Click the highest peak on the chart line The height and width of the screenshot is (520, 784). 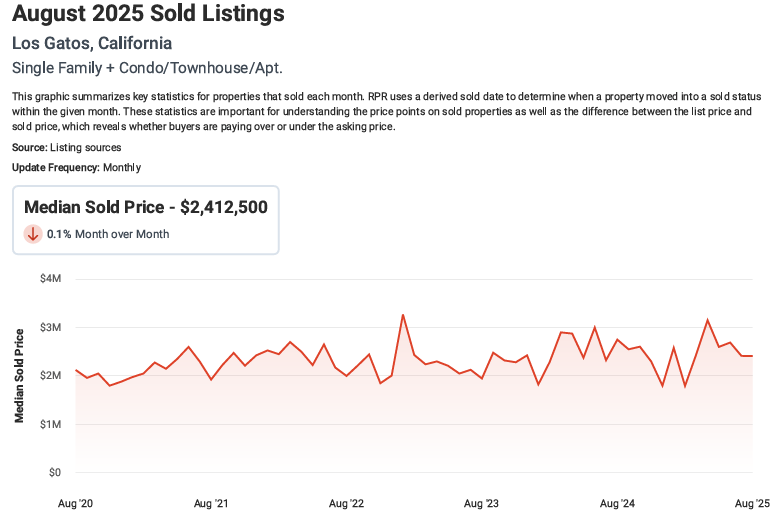click(402, 315)
